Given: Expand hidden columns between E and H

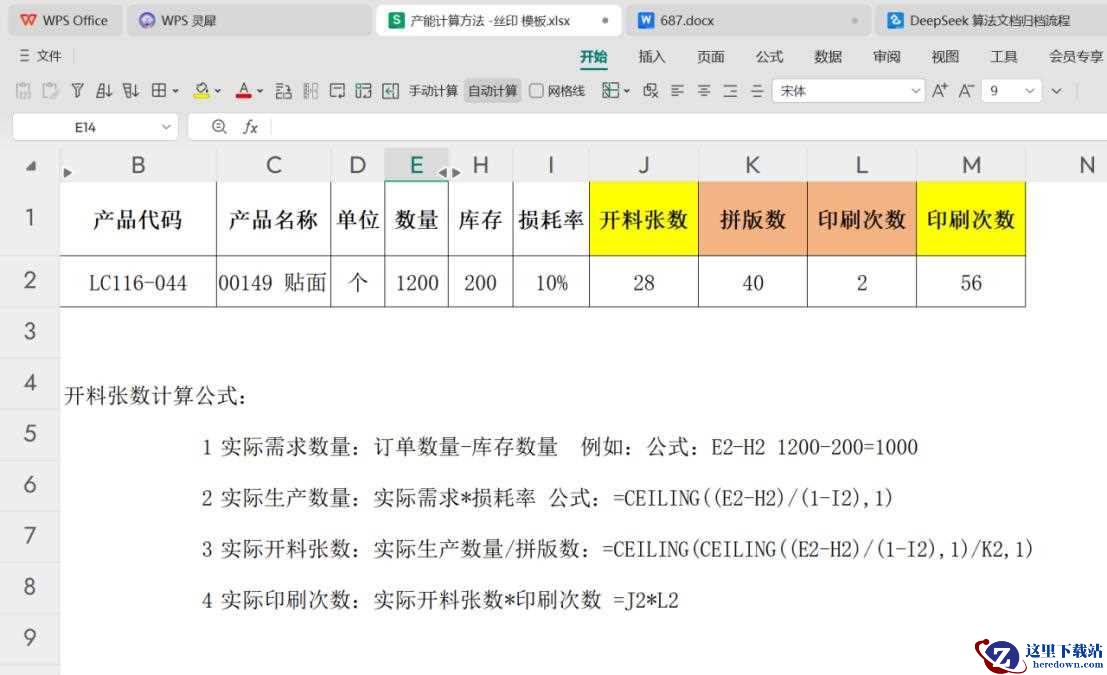Looking at the screenshot, I should point(450,172).
